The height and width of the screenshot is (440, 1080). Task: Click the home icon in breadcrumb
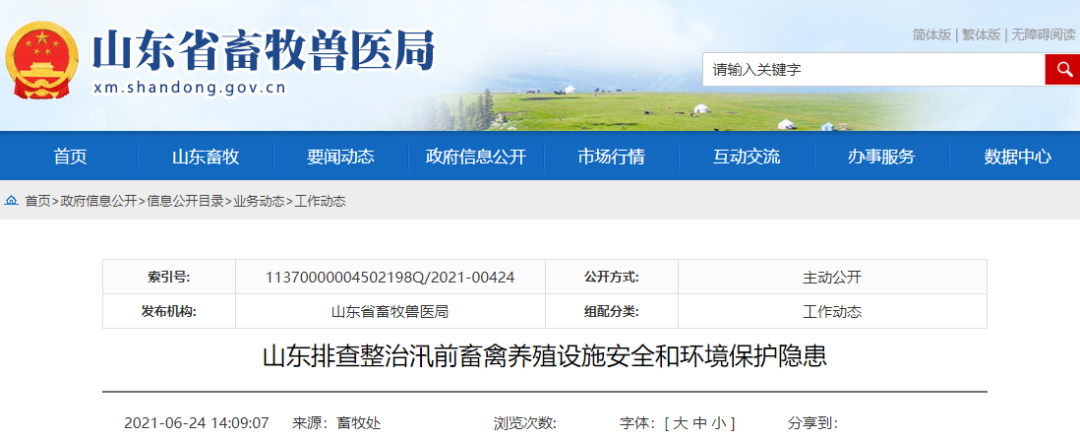(11, 201)
